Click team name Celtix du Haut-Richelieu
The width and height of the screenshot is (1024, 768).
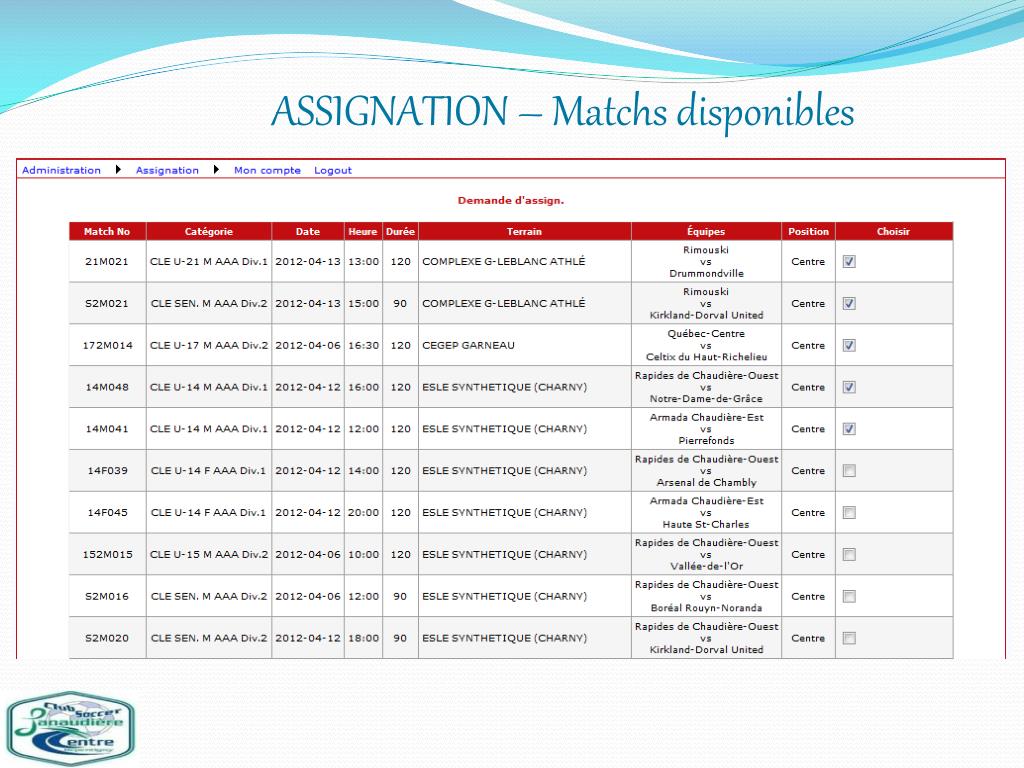(706, 357)
